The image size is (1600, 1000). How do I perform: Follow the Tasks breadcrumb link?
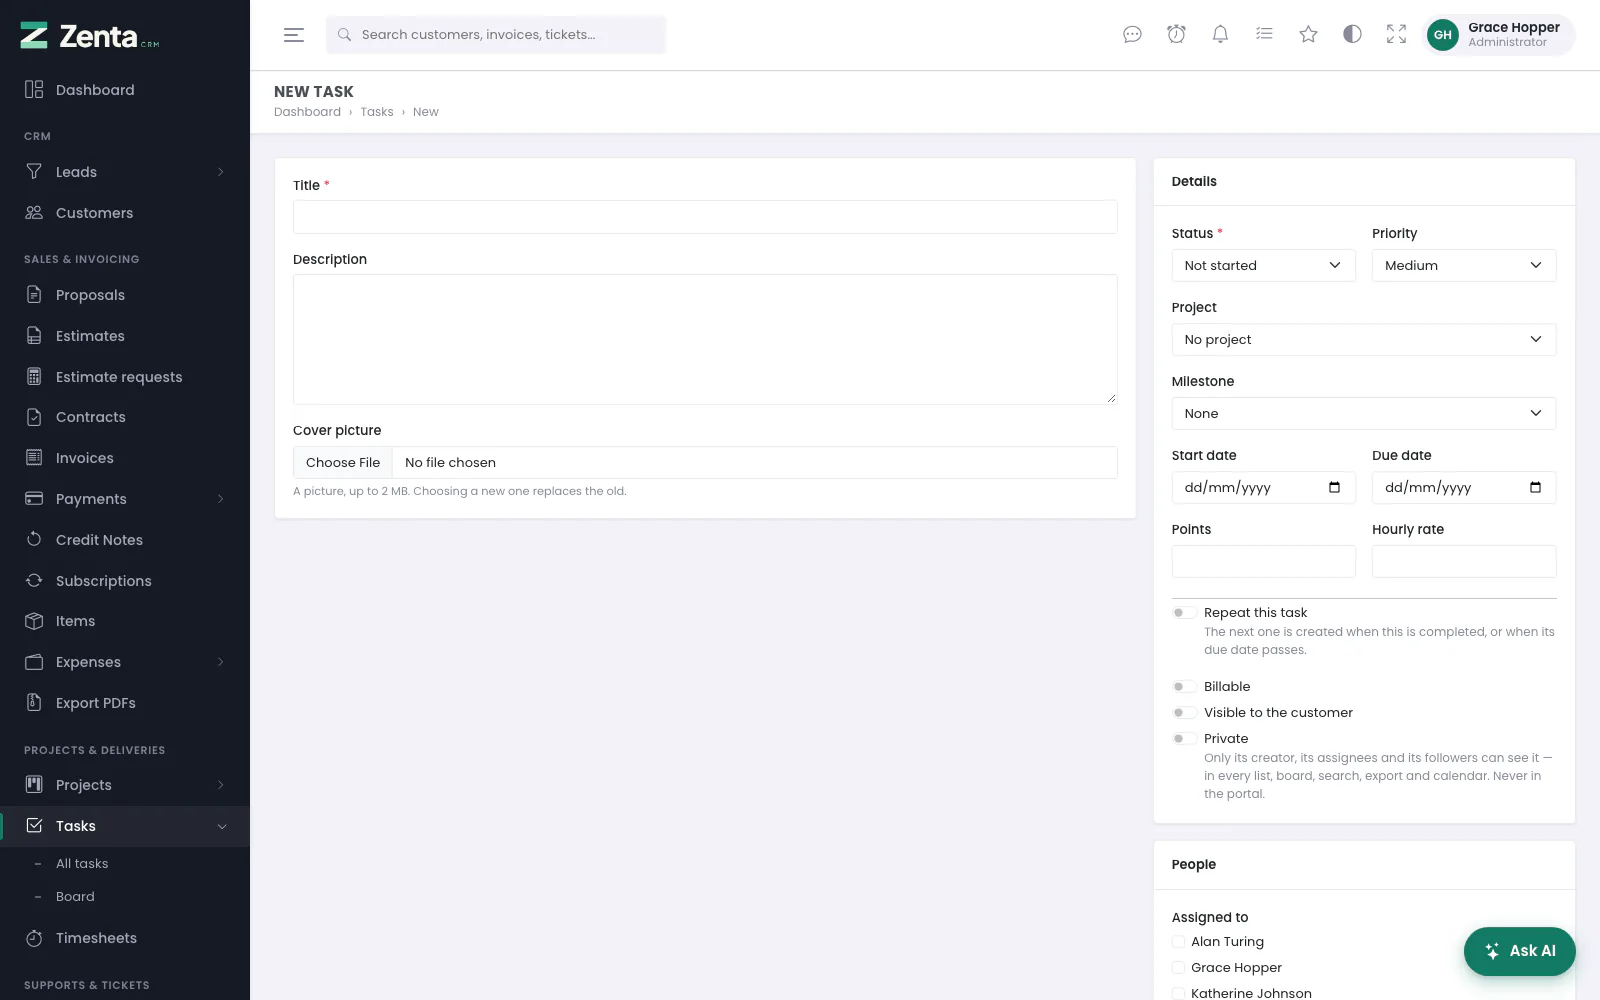(377, 112)
